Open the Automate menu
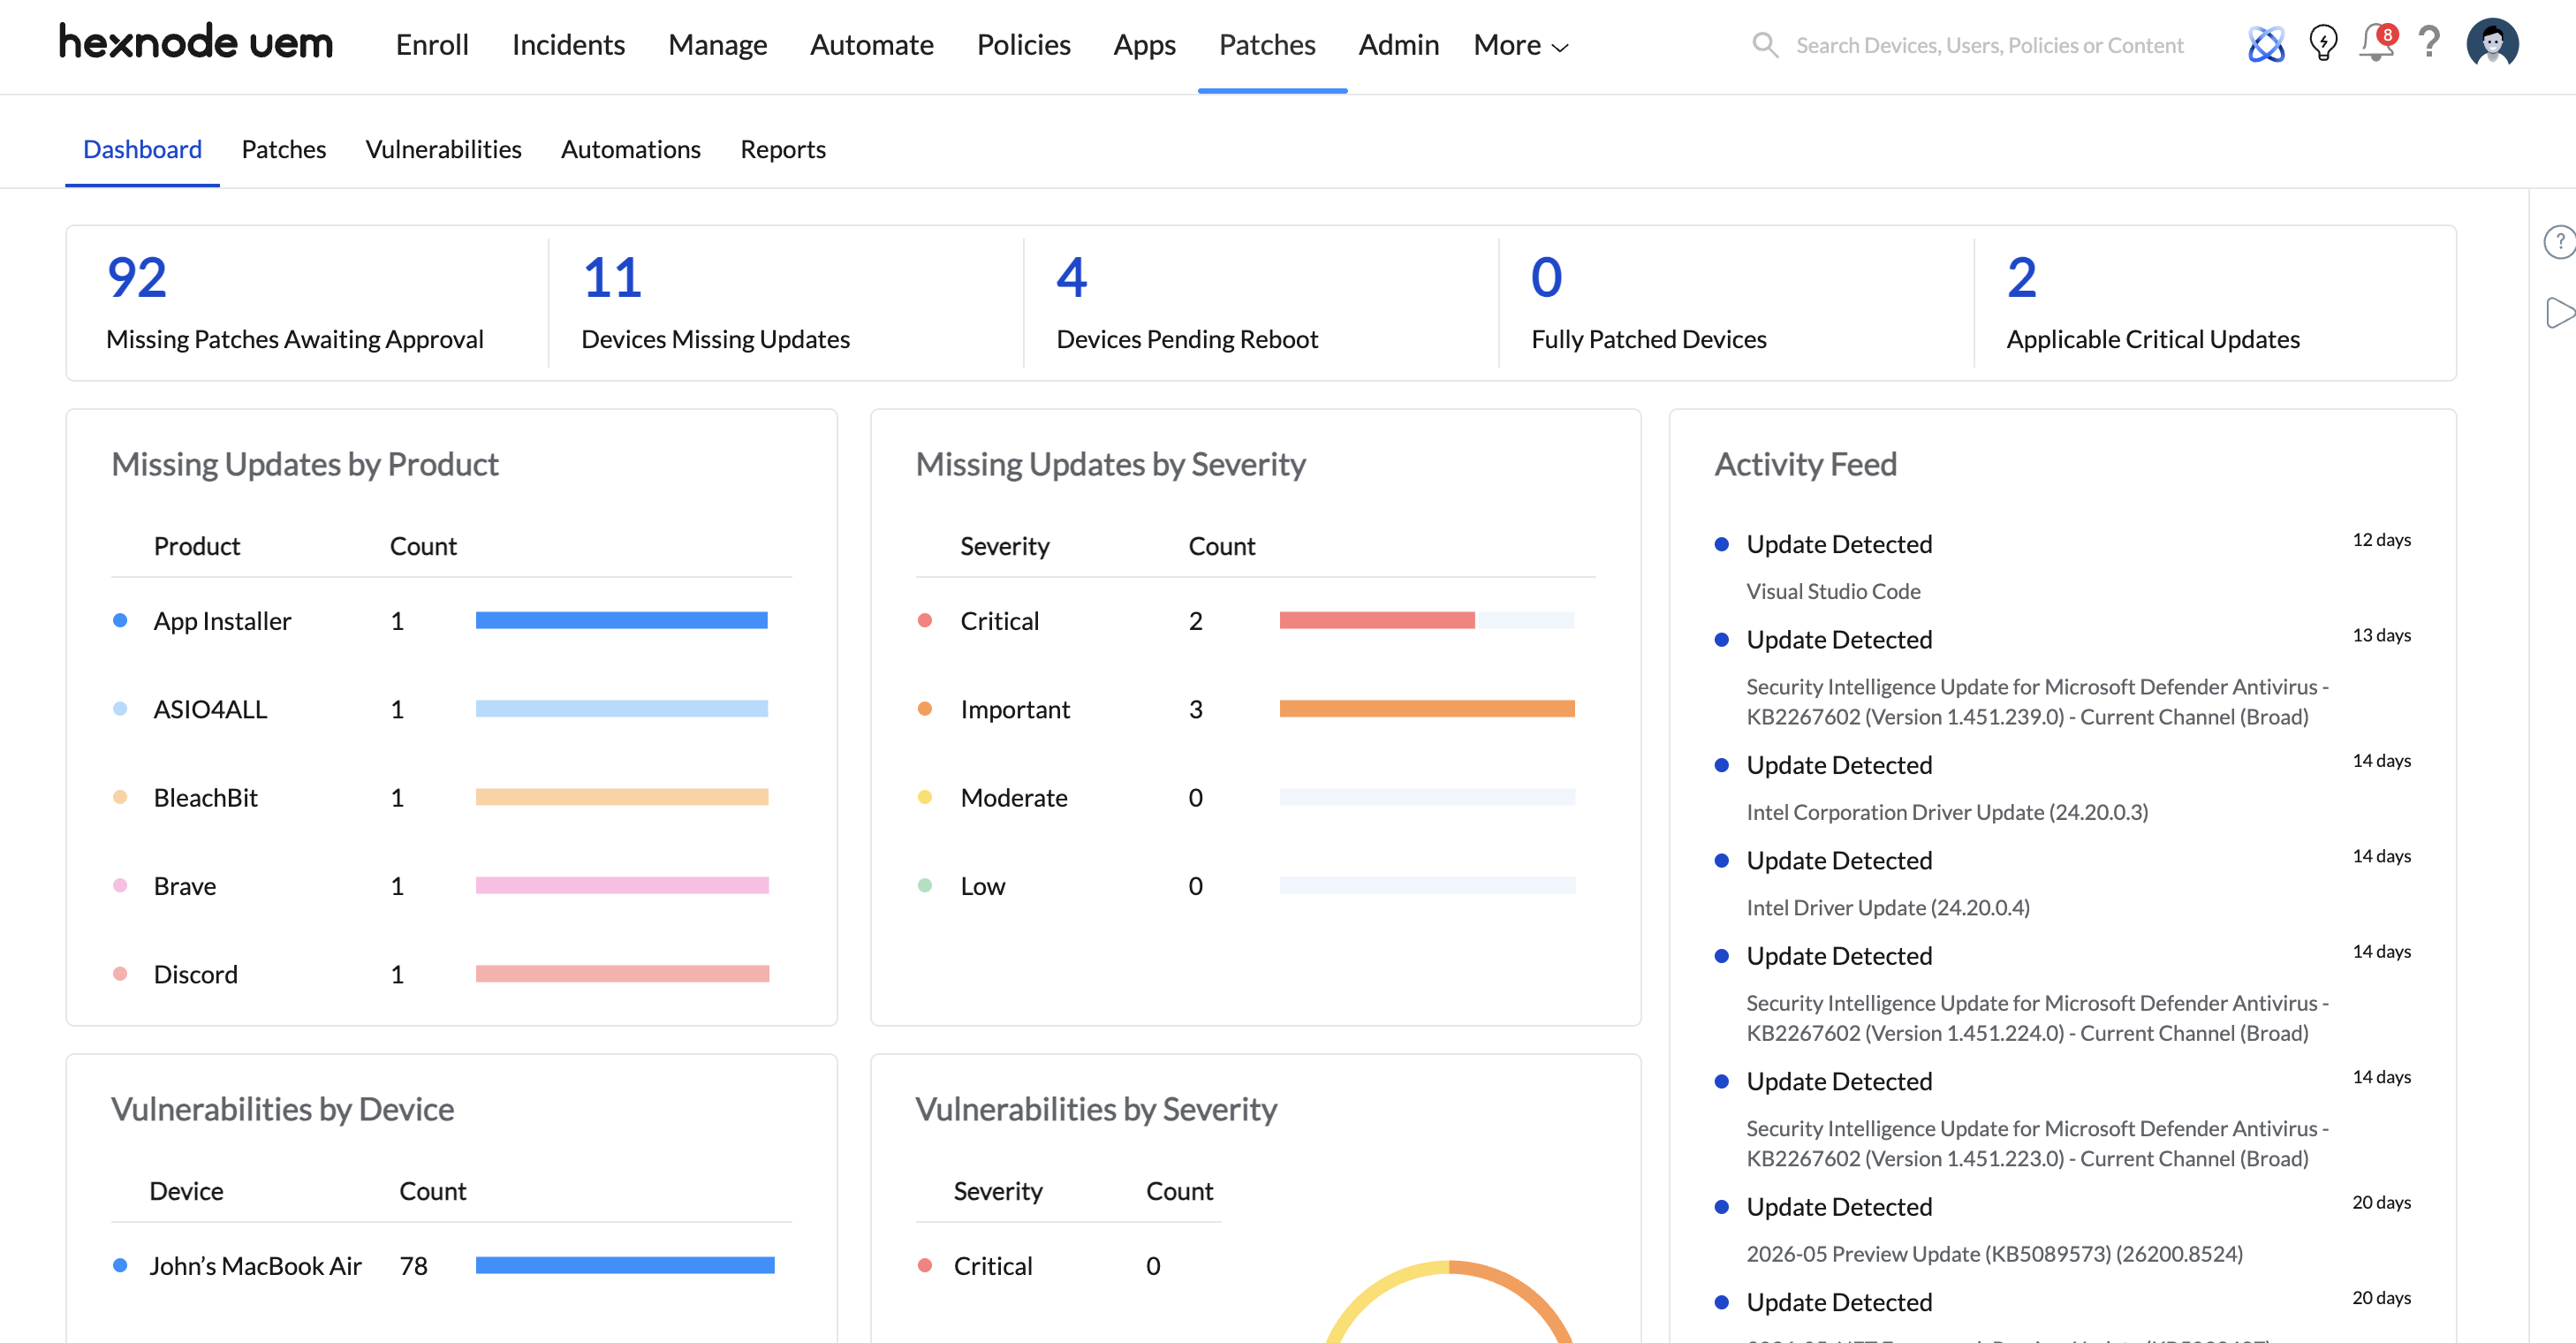Viewport: 2576px width, 1343px height. [871, 45]
